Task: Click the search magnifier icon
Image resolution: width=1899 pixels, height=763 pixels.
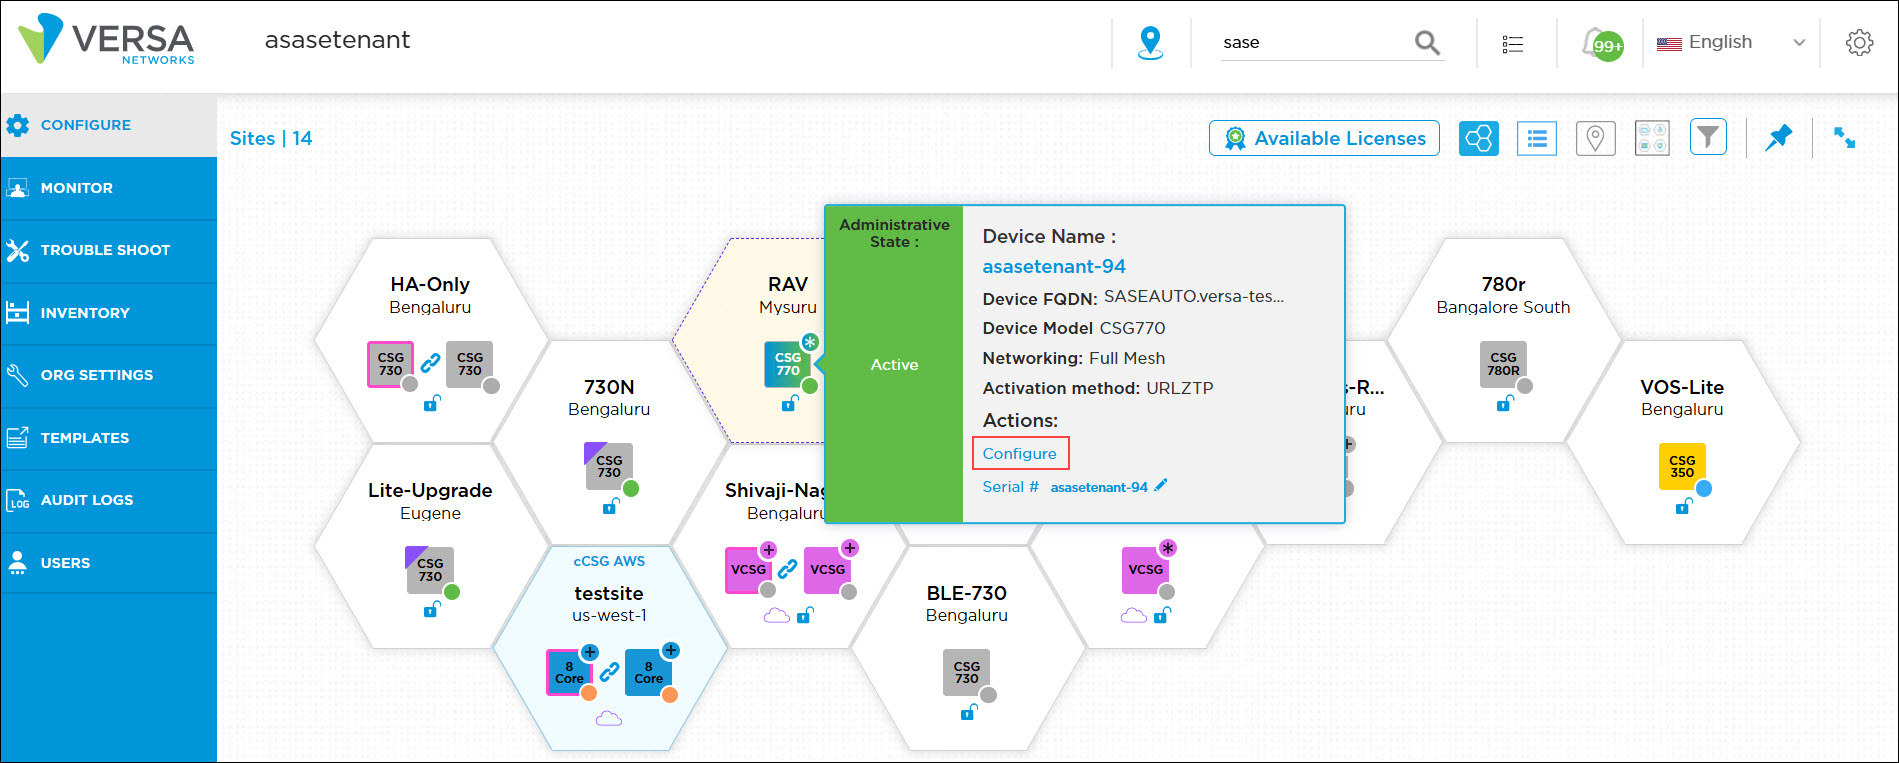Action: (x=1427, y=42)
